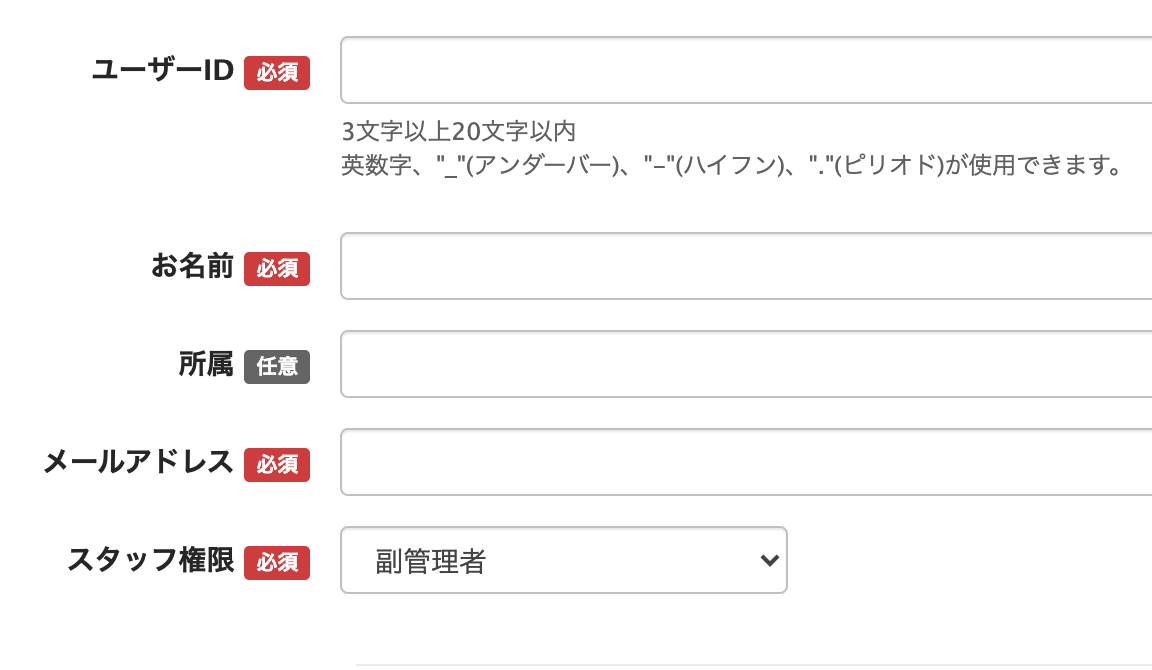
Task: Click the 英数字 allowed characters help text
Action: click(x=730, y=165)
